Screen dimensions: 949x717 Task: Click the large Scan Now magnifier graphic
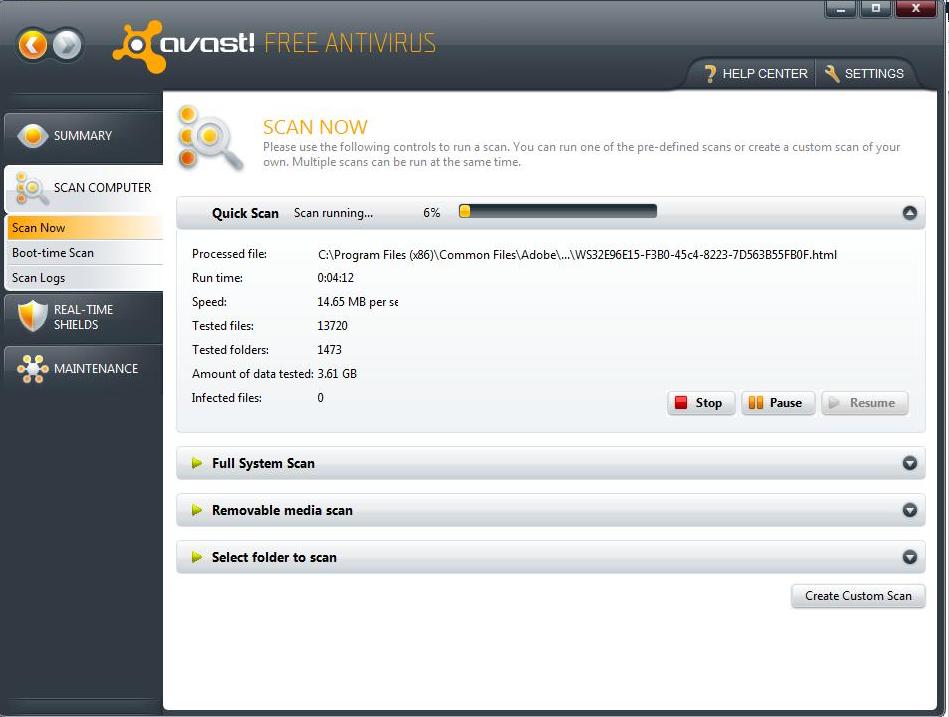(209, 138)
